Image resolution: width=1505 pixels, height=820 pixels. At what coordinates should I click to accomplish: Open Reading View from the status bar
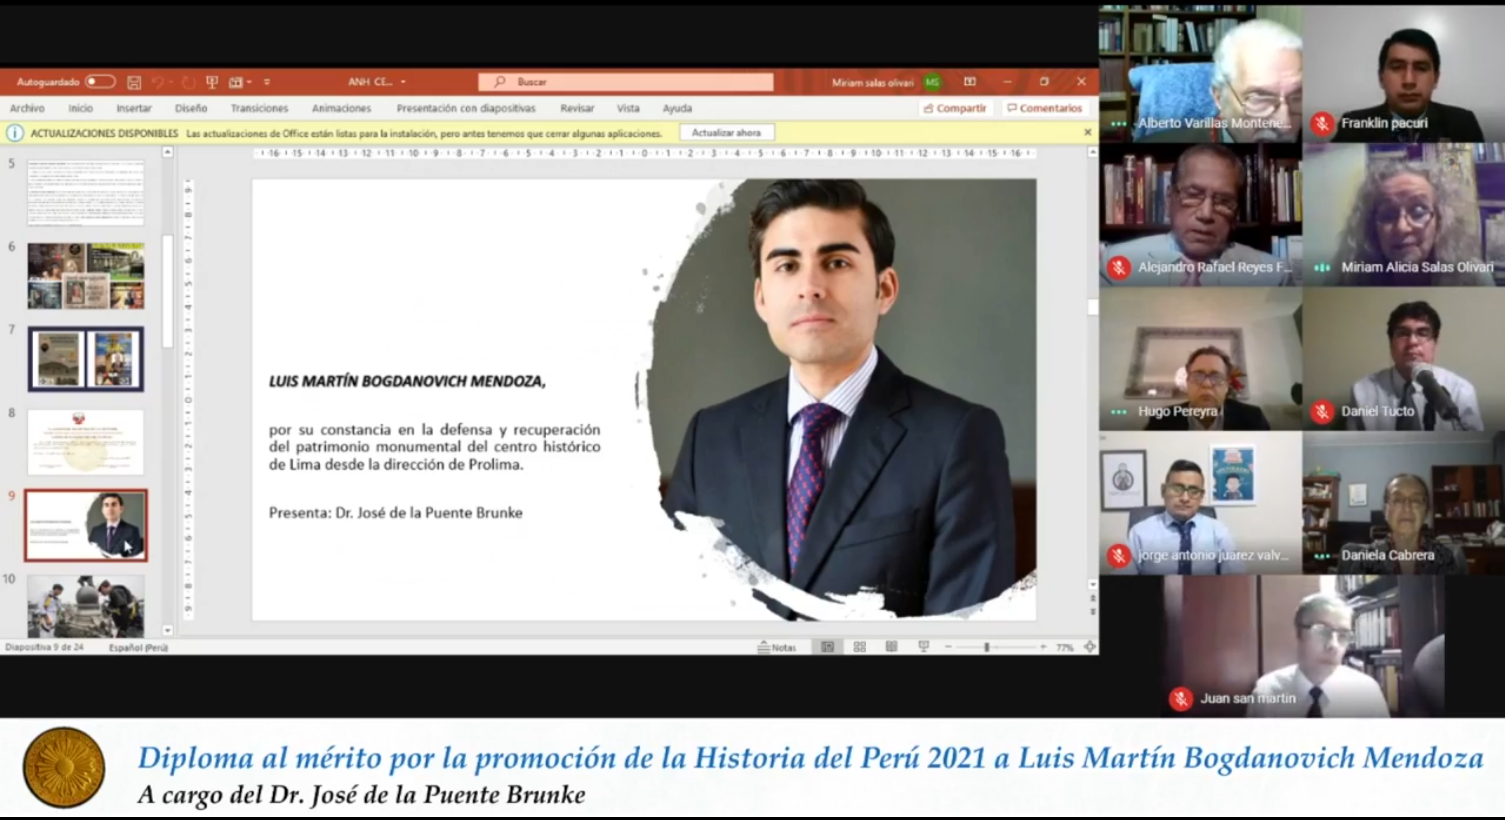[x=891, y=647]
